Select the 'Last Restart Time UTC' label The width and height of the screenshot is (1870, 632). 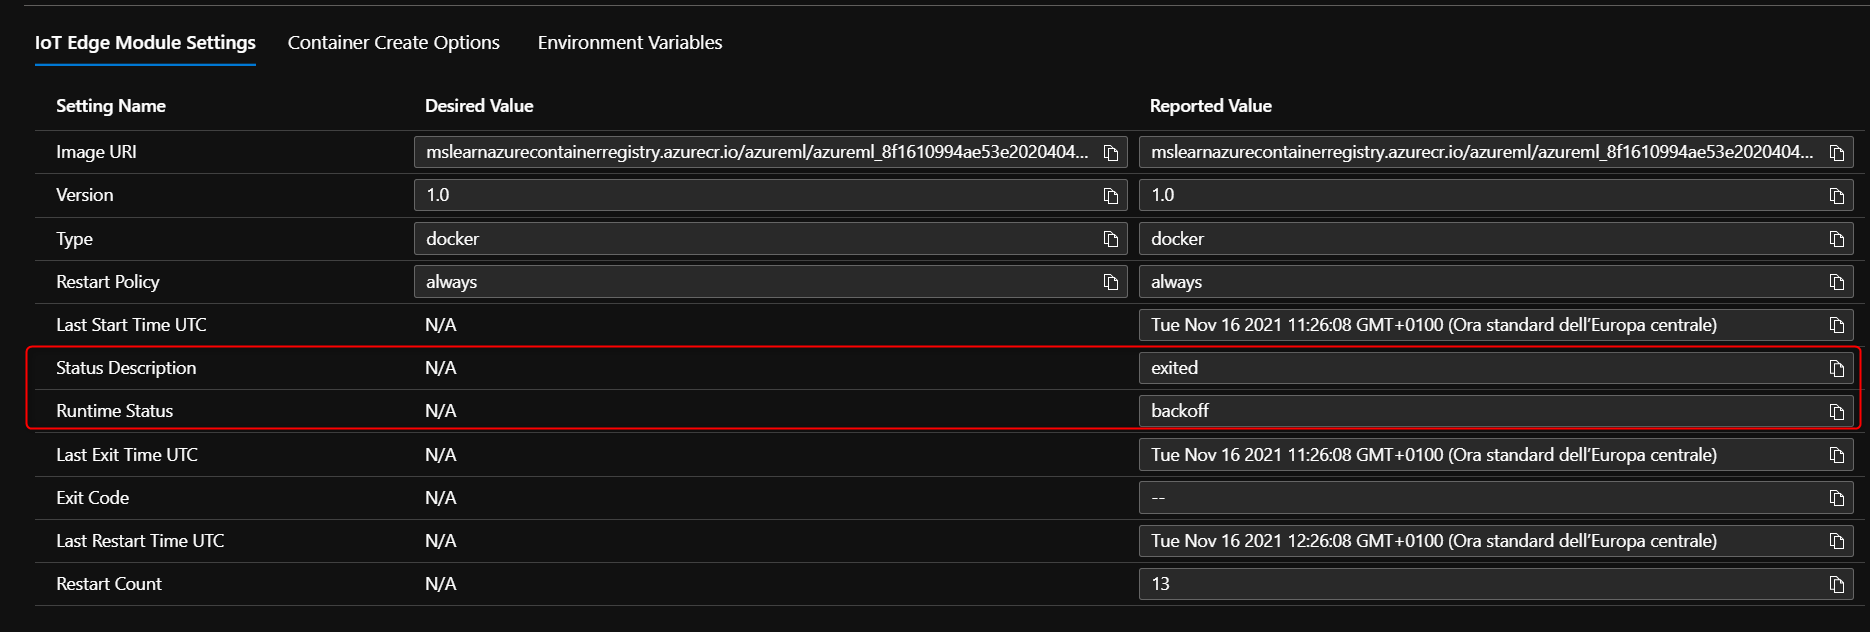pyautogui.click(x=140, y=541)
